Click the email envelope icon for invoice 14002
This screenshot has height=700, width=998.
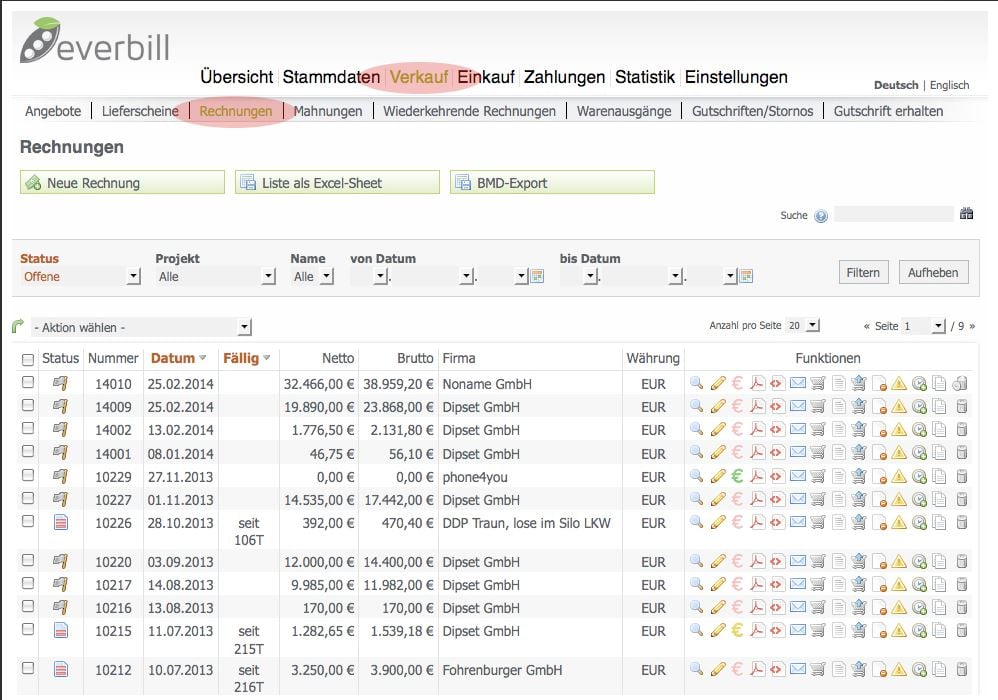point(798,430)
